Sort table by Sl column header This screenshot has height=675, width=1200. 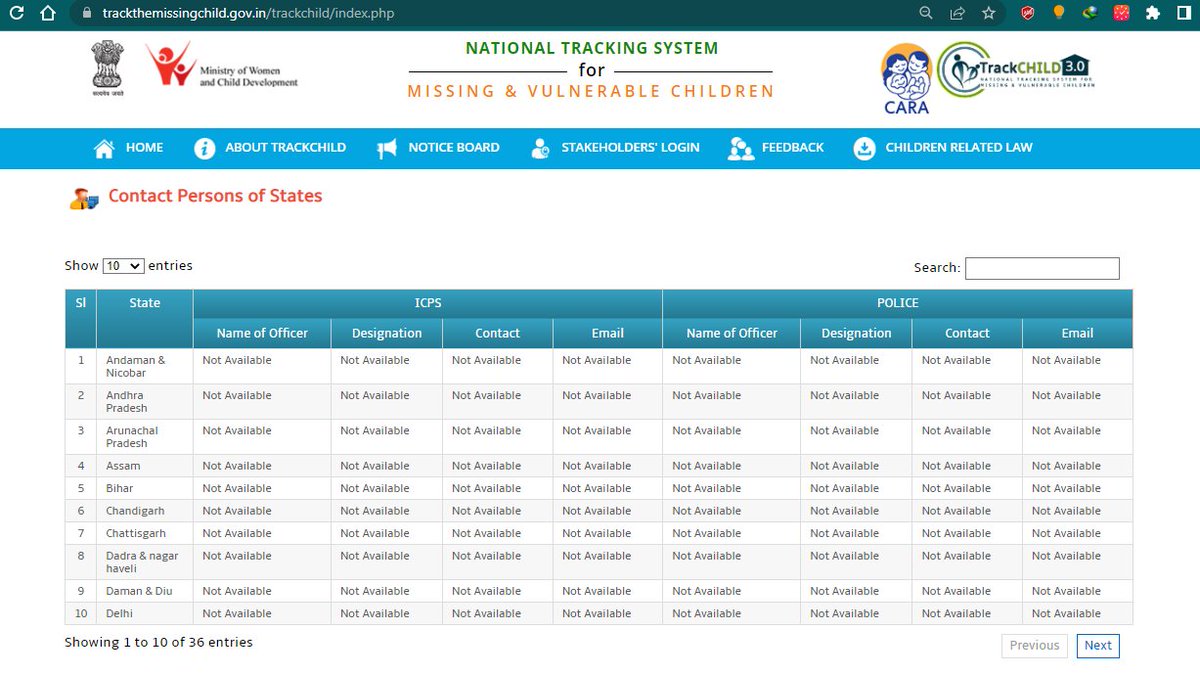(81, 319)
